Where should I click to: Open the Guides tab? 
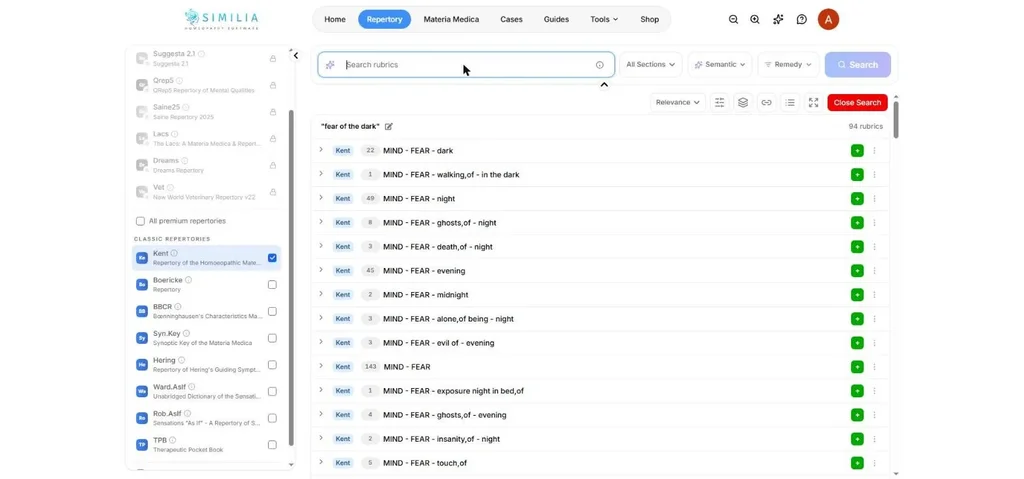[x=556, y=20]
